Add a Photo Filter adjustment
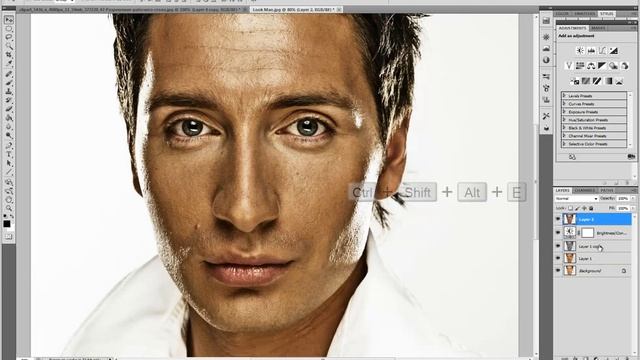 613,66
